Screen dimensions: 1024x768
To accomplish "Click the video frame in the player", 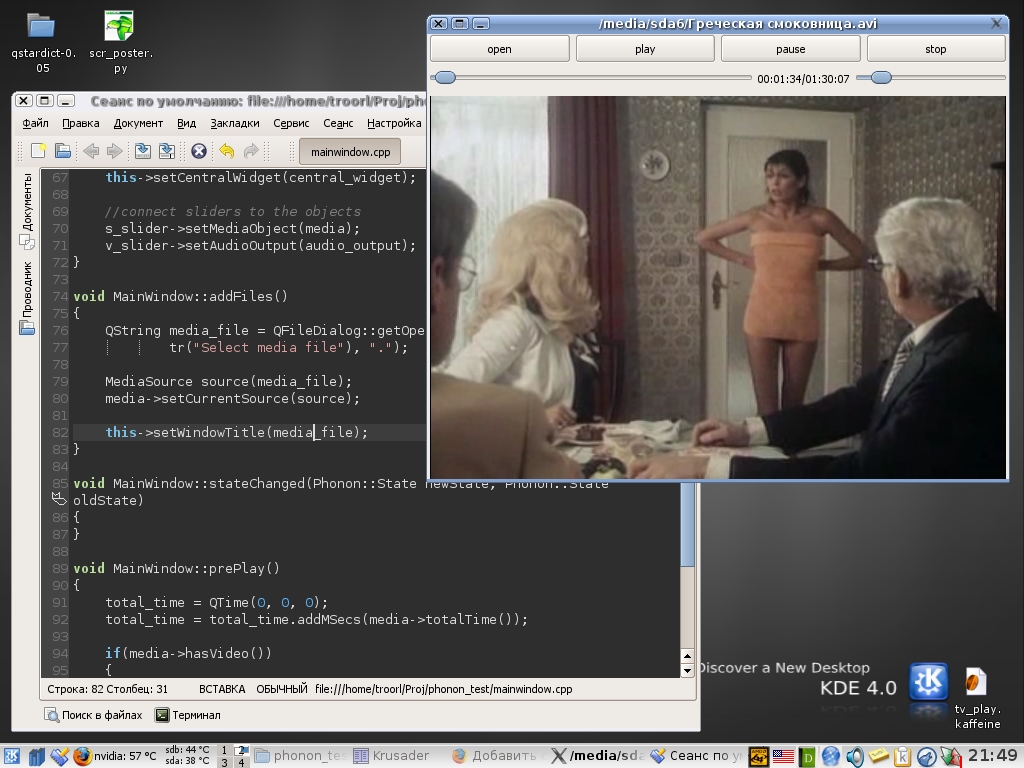I will tap(718, 287).
